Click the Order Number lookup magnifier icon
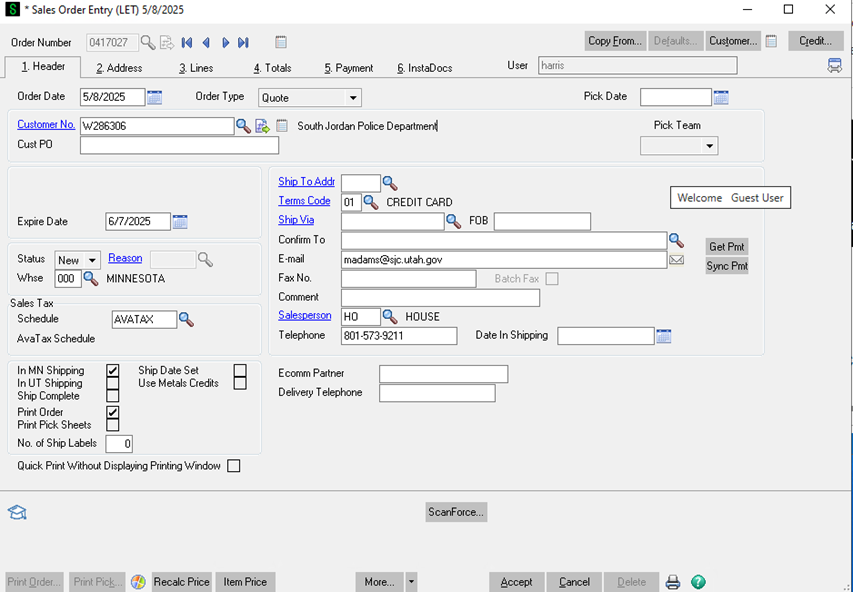 [148, 42]
